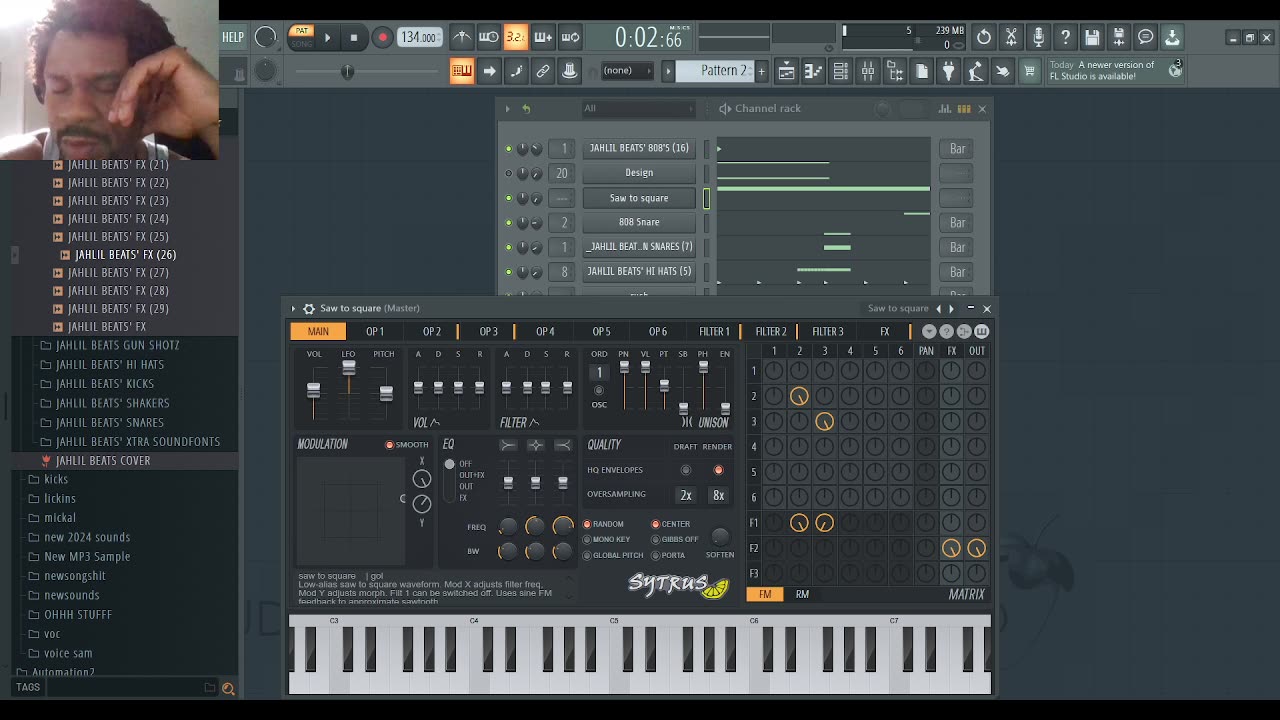Open the FX tab in Sytrus
1280x720 pixels.
[884, 332]
